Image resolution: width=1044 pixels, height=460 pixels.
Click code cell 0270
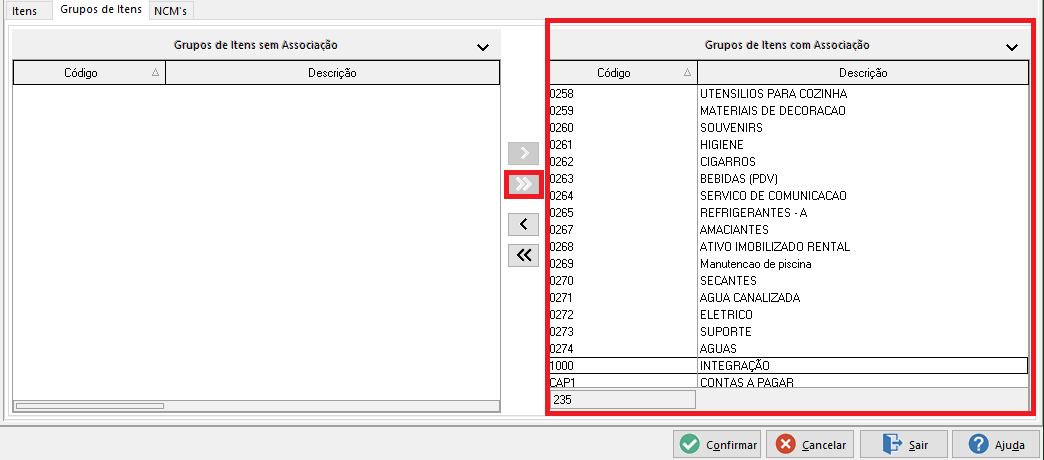coord(623,280)
